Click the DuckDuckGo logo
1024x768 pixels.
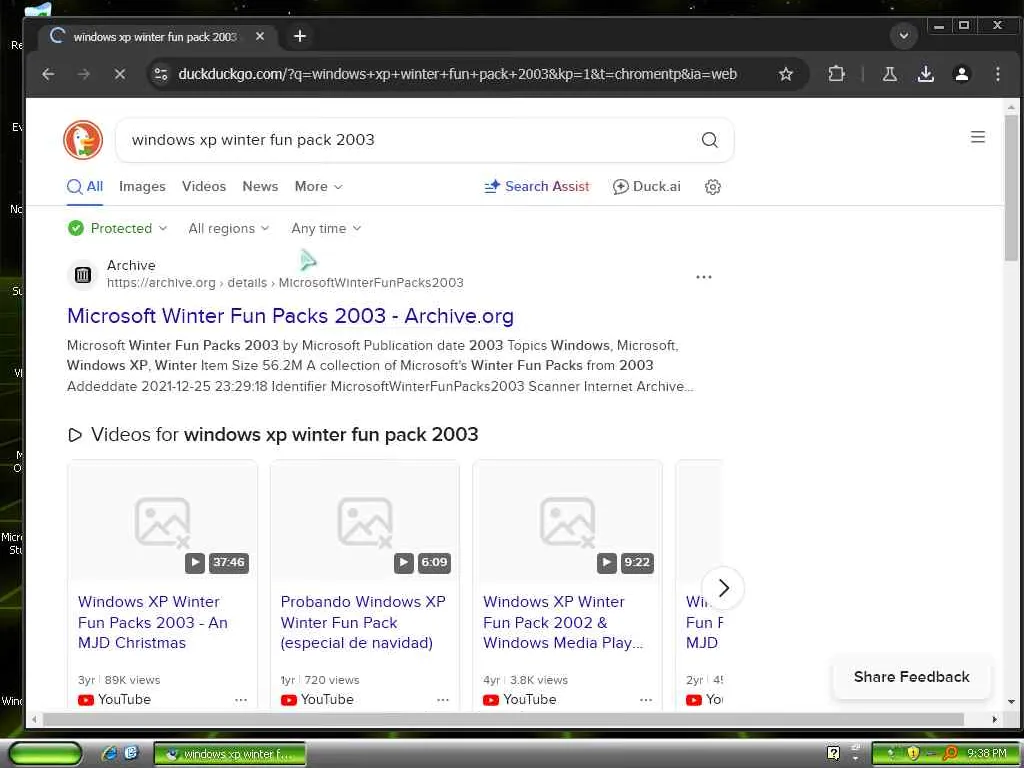(x=83, y=140)
